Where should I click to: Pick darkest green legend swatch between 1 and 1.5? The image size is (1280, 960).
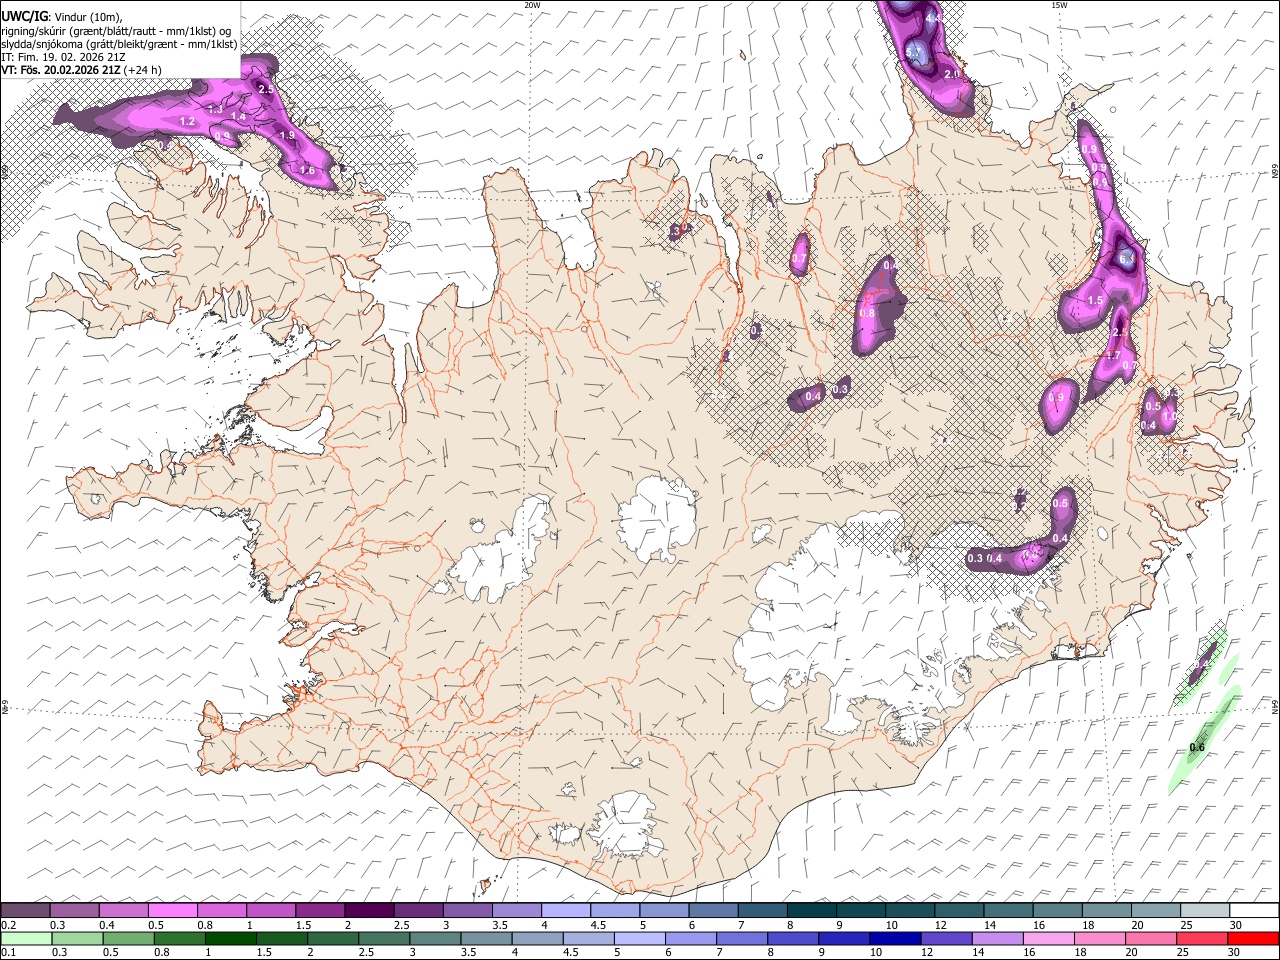click(x=231, y=938)
